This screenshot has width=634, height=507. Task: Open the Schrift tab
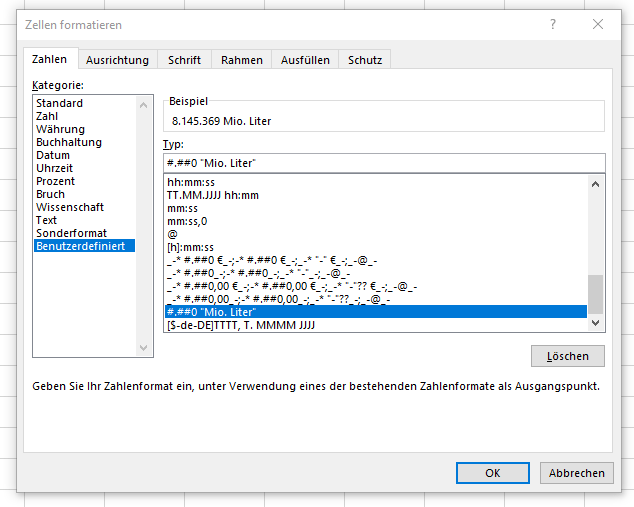click(x=184, y=60)
